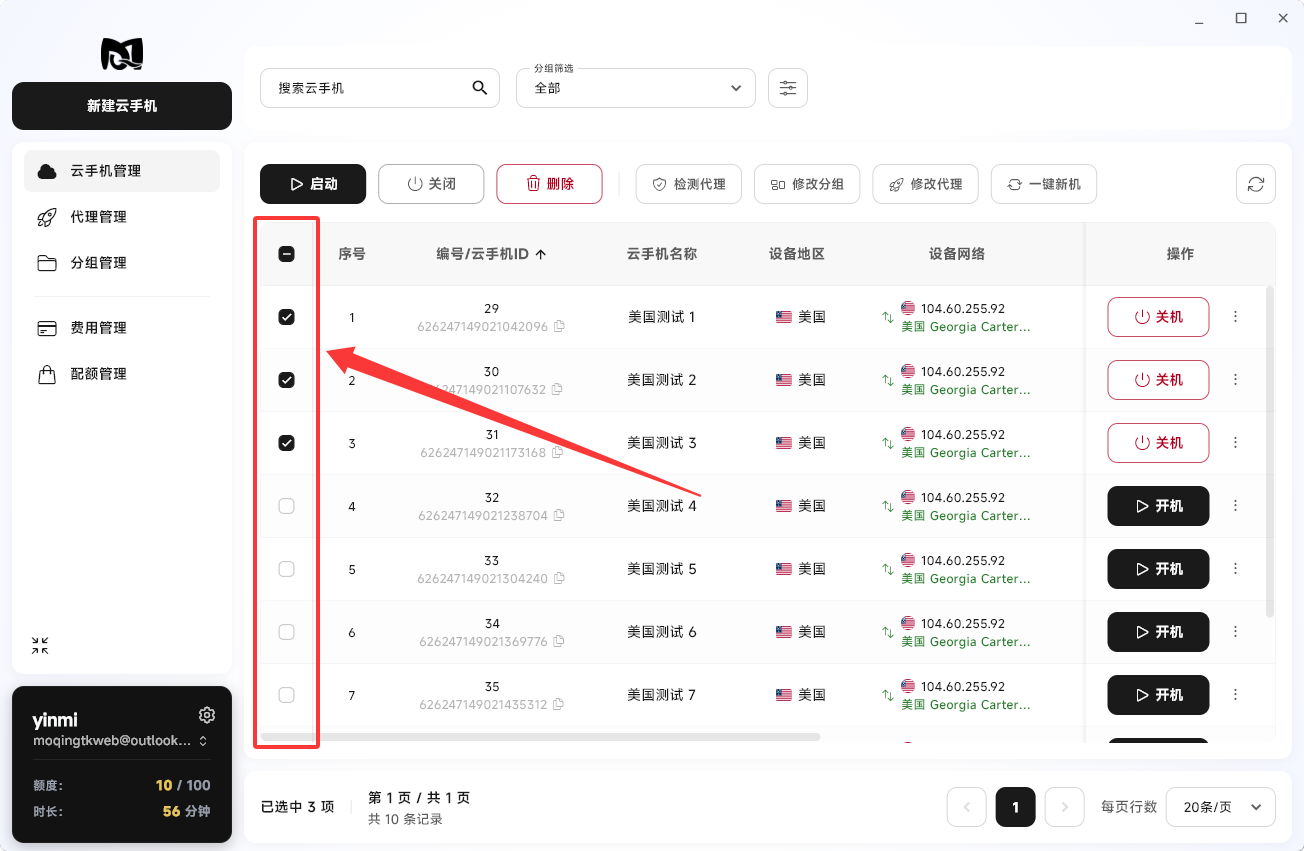Open more options for 美国测试 6
This screenshot has height=851, width=1304.
[1235, 632]
